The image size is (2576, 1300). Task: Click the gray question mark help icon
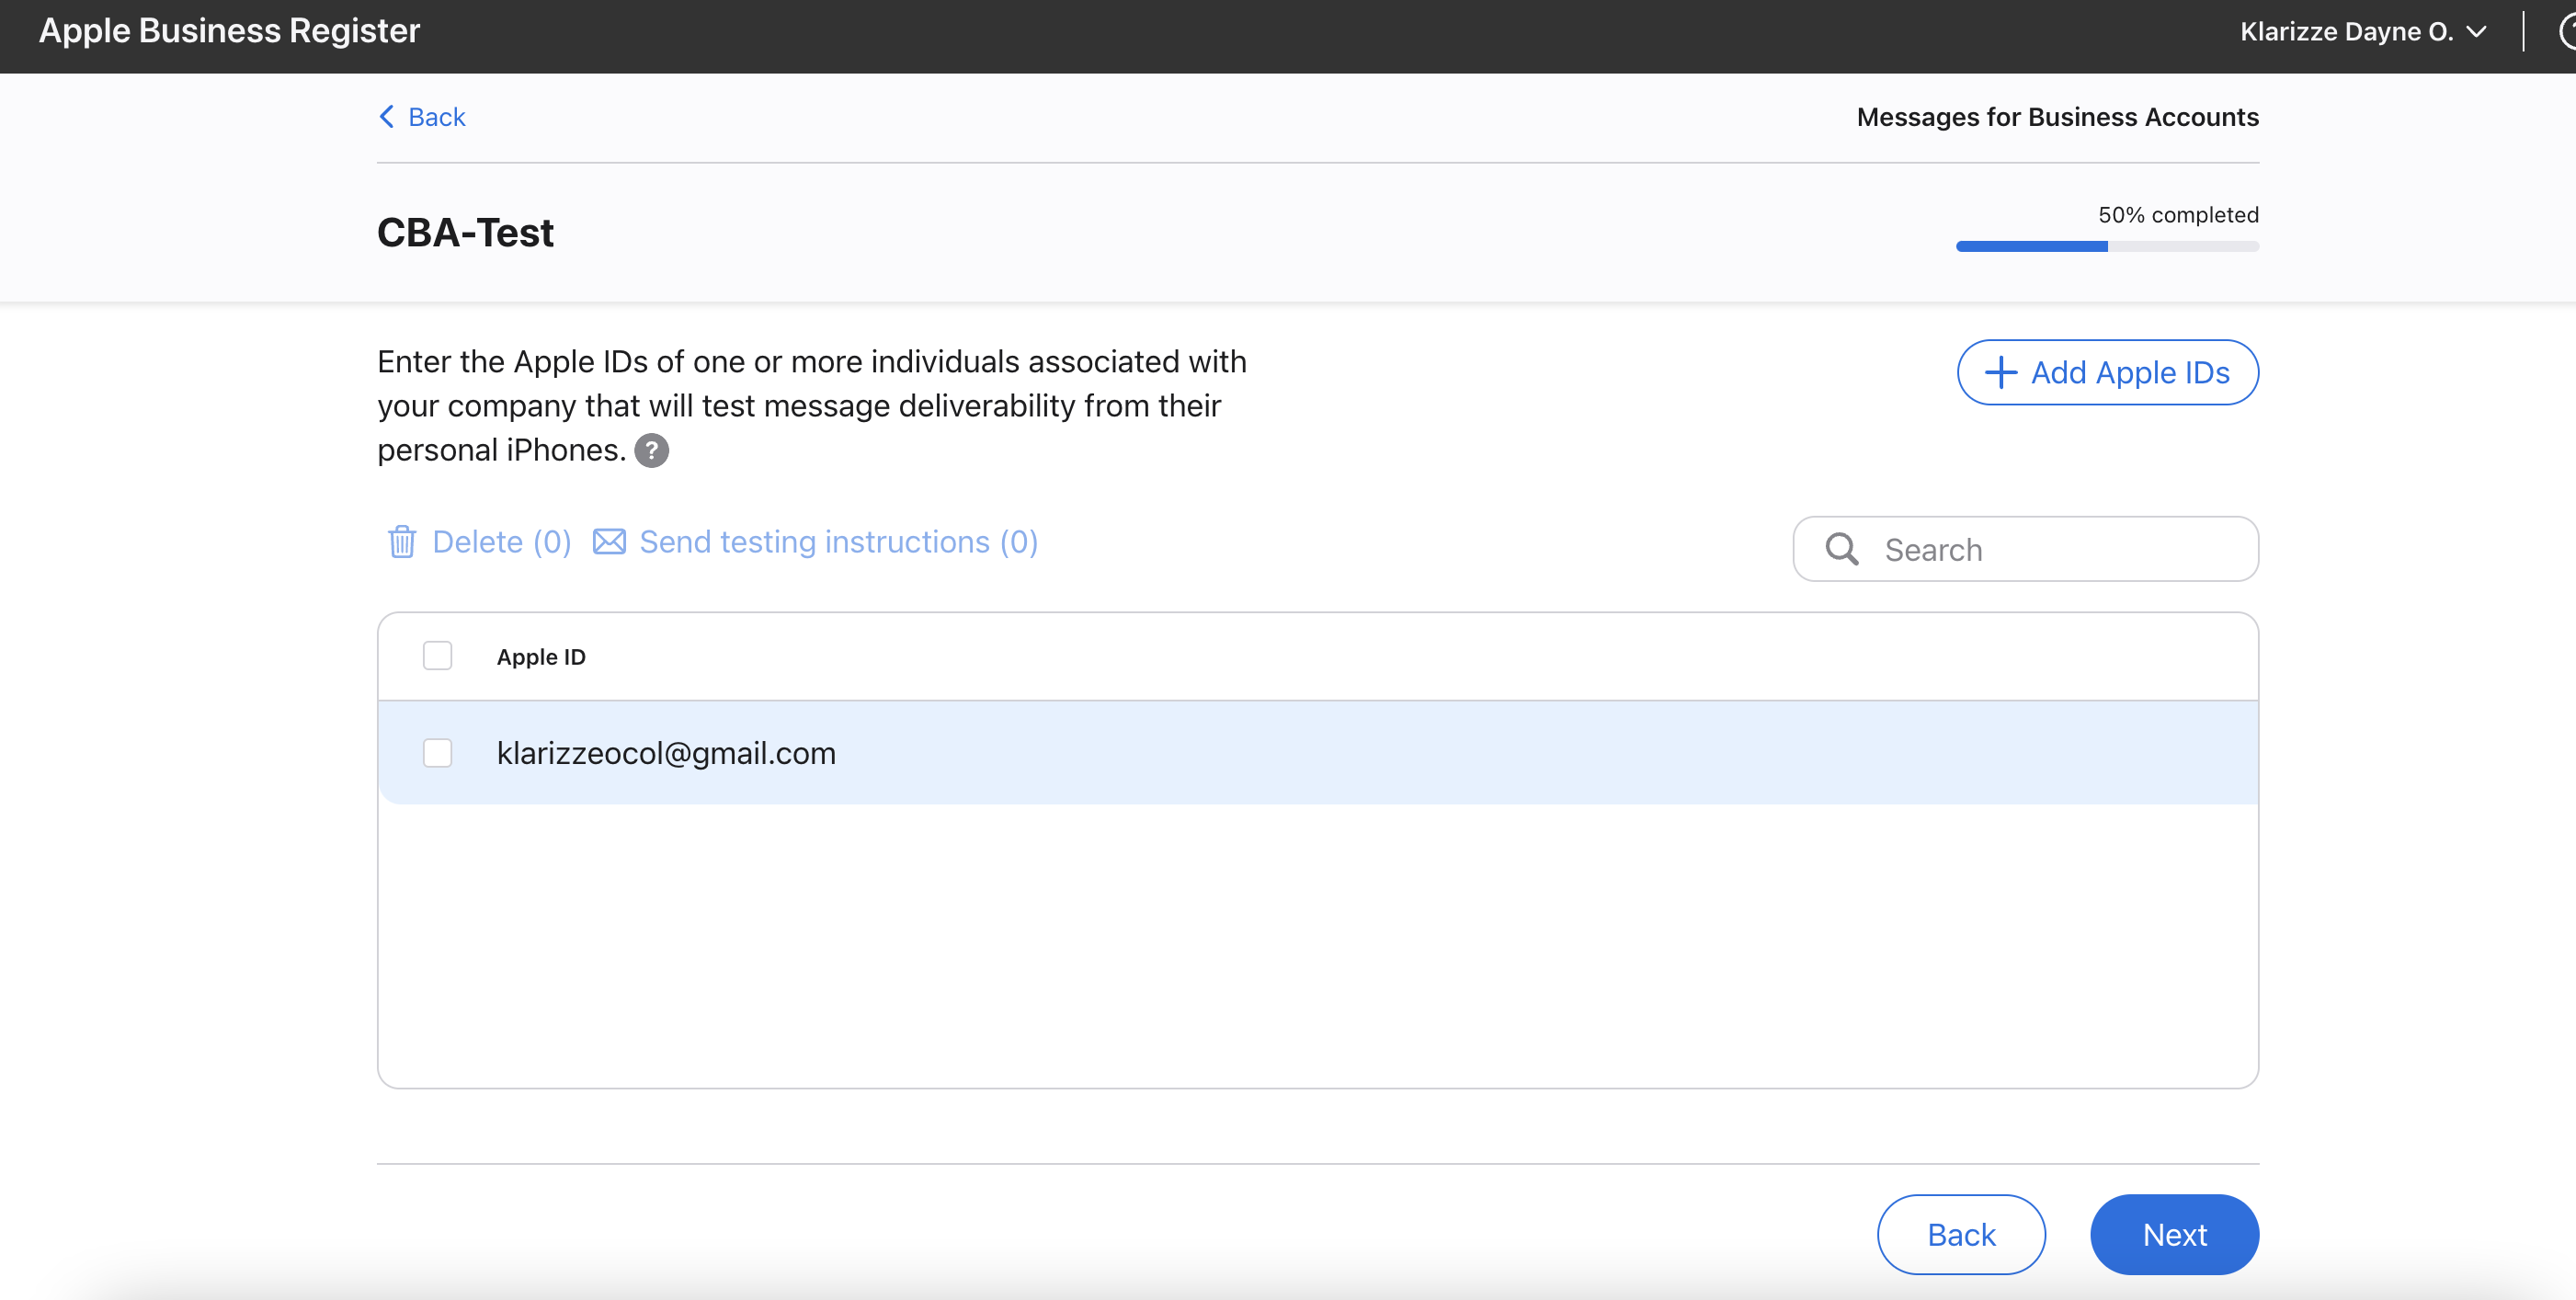pyautogui.click(x=651, y=451)
